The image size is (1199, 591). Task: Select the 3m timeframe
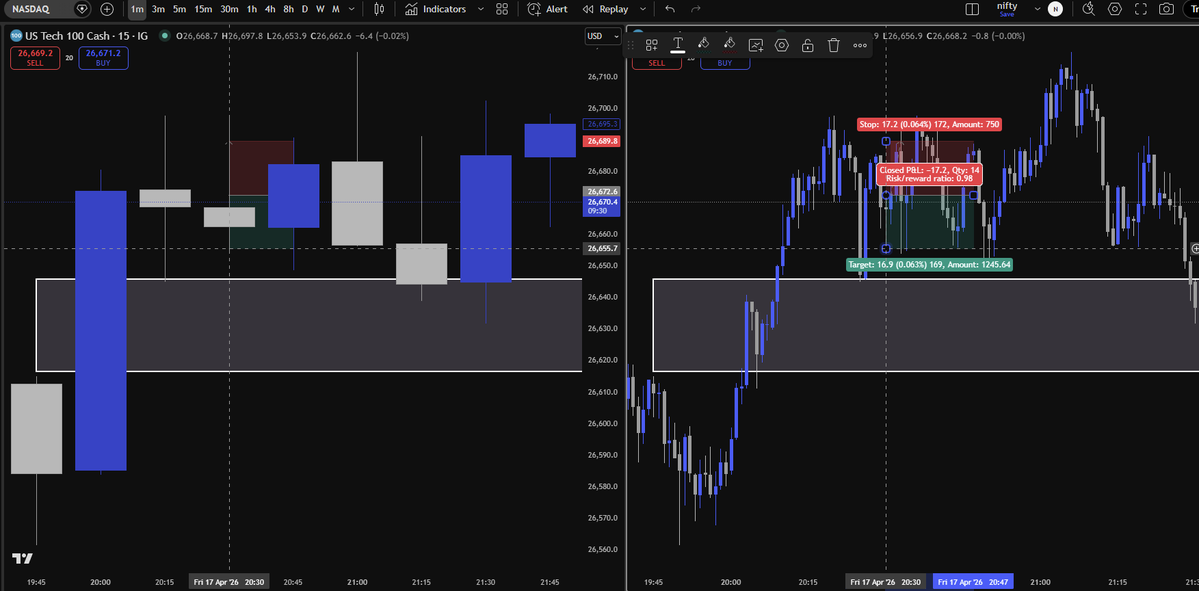coord(158,9)
